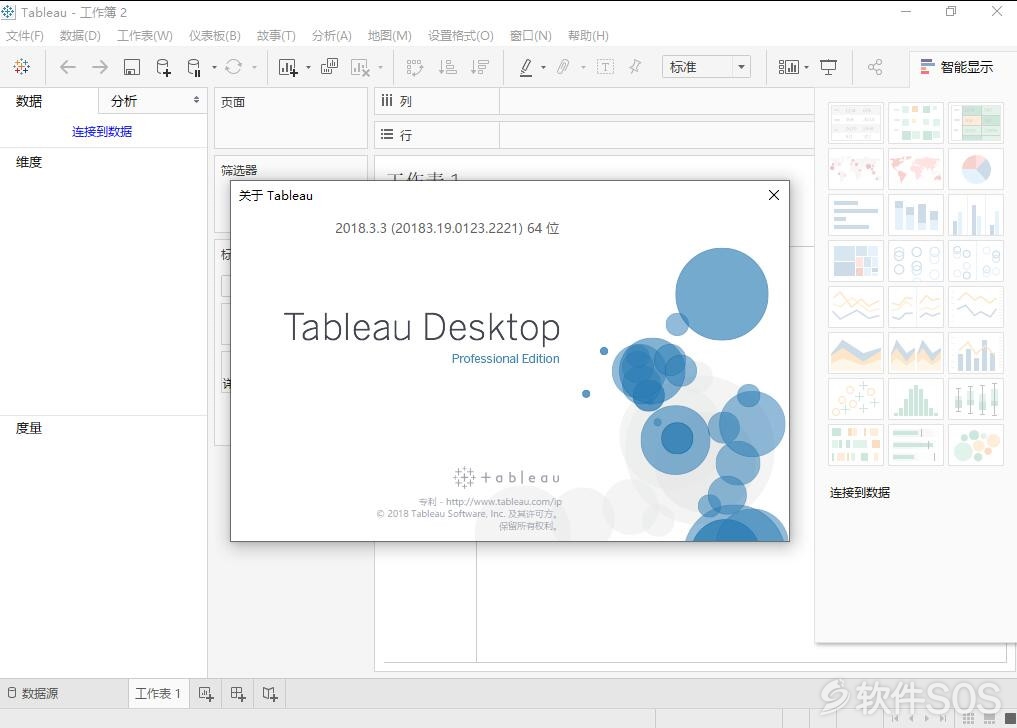Toggle the 智能显示 Show Me button
This screenshot has width=1017, height=728.
click(x=957, y=67)
